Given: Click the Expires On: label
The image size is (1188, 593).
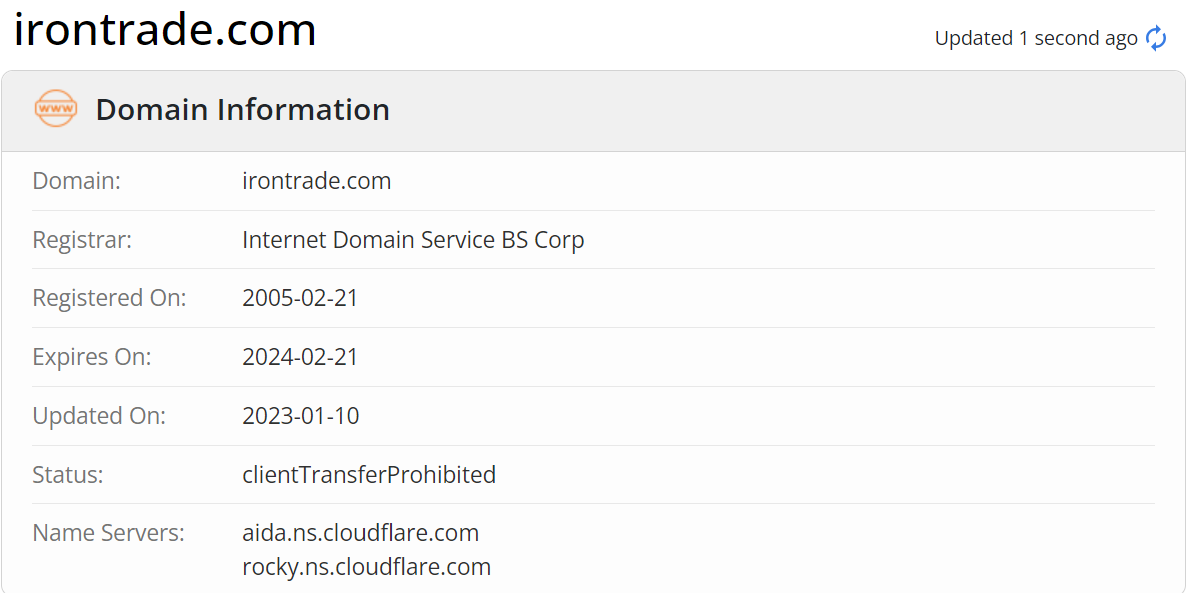Looking at the screenshot, I should coord(92,357).
